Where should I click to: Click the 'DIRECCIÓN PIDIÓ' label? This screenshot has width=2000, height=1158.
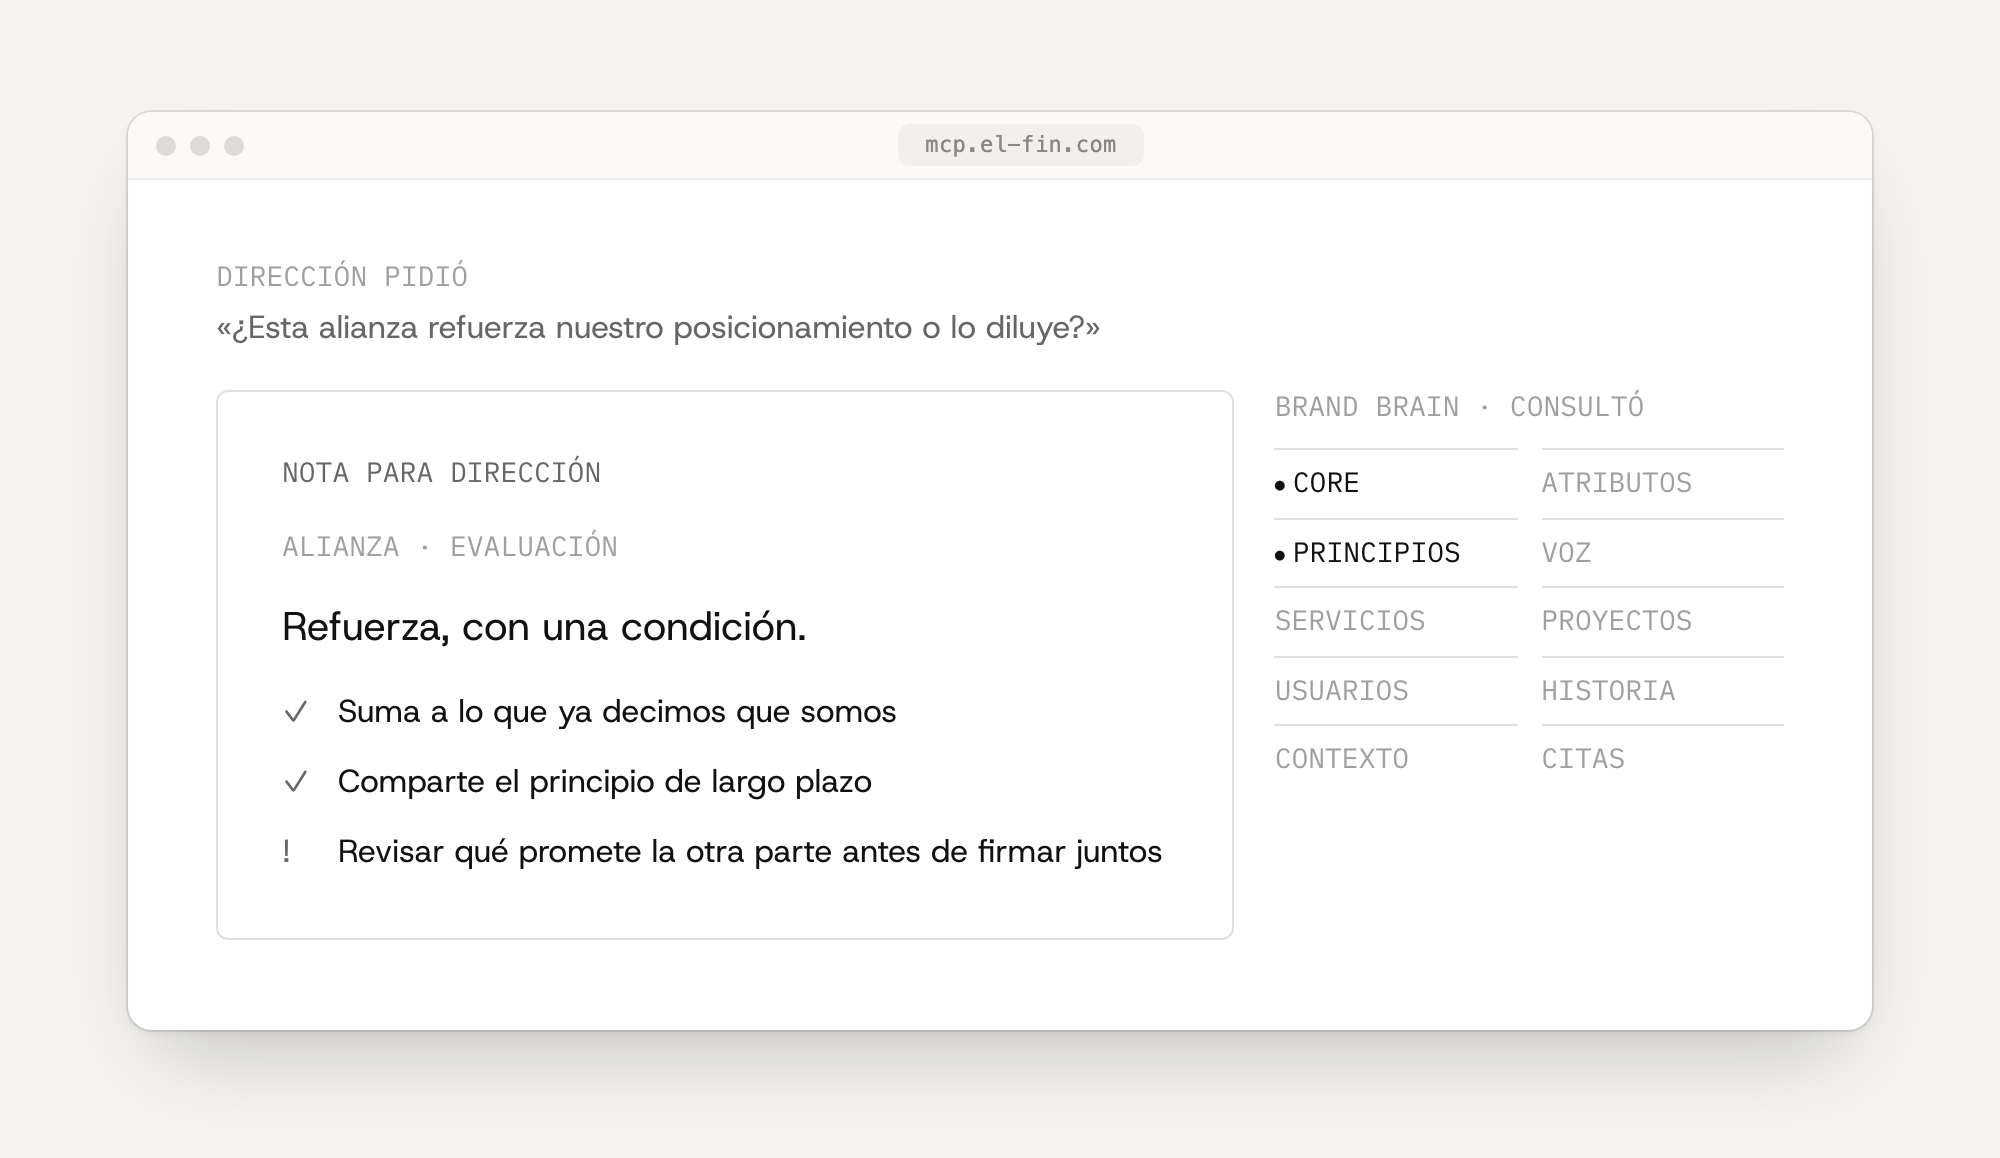[x=342, y=277]
